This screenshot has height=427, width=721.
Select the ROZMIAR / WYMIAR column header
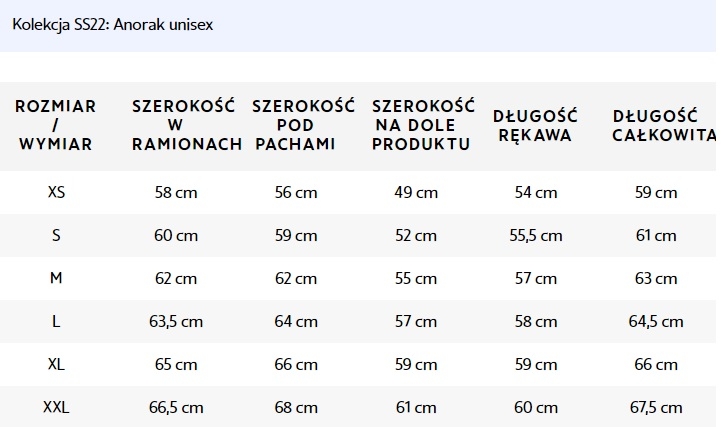pyautogui.click(x=56, y=125)
